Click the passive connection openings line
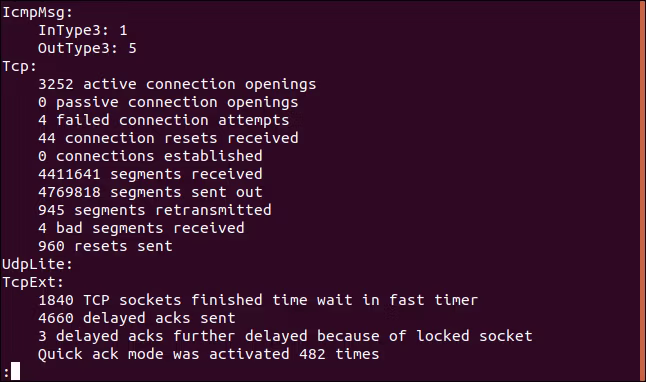The height and width of the screenshot is (382, 646). (x=168, y=102)
